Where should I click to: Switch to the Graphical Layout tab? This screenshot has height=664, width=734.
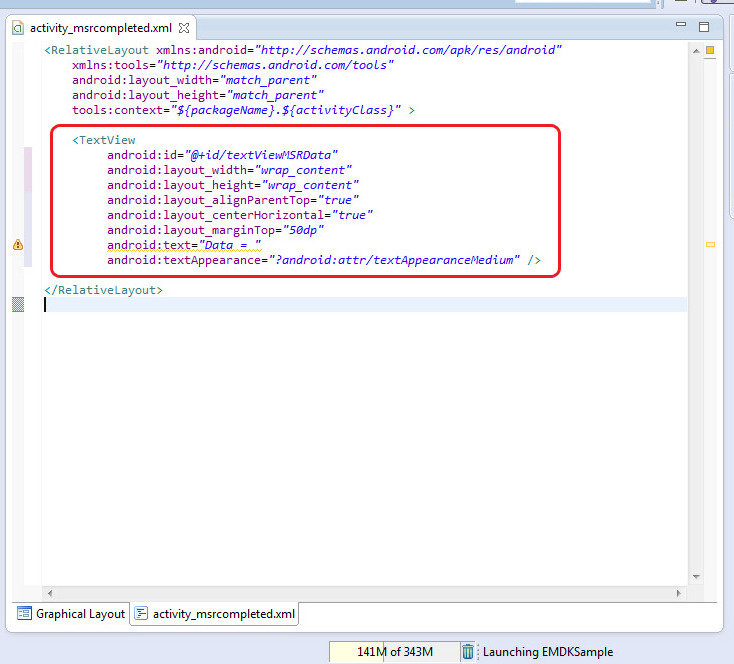pos(80,614)
